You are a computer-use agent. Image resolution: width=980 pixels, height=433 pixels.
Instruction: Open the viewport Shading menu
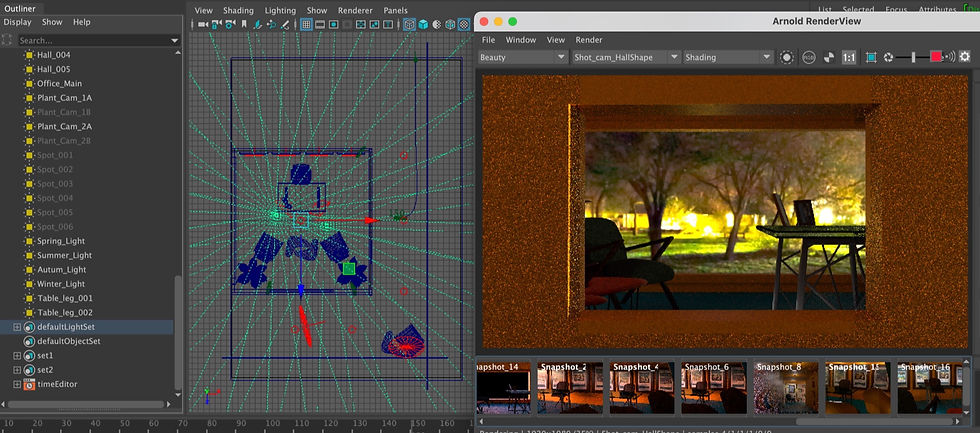[238, 11]
